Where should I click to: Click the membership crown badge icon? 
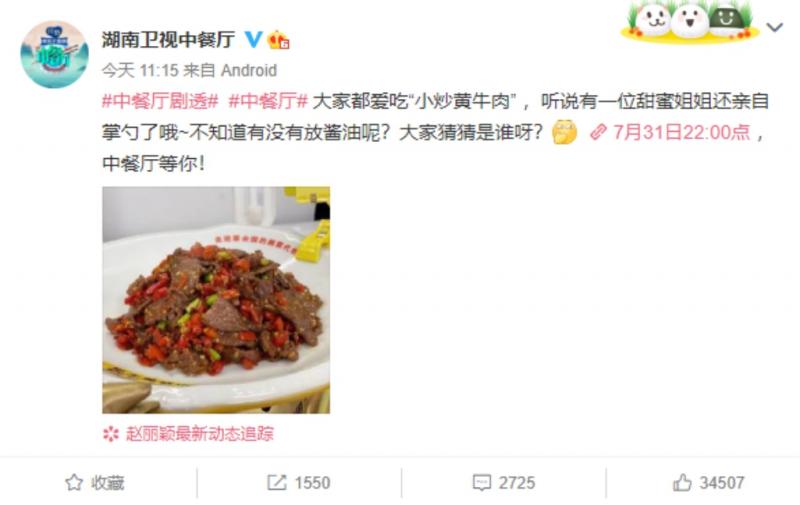click(x=279, y=40)
